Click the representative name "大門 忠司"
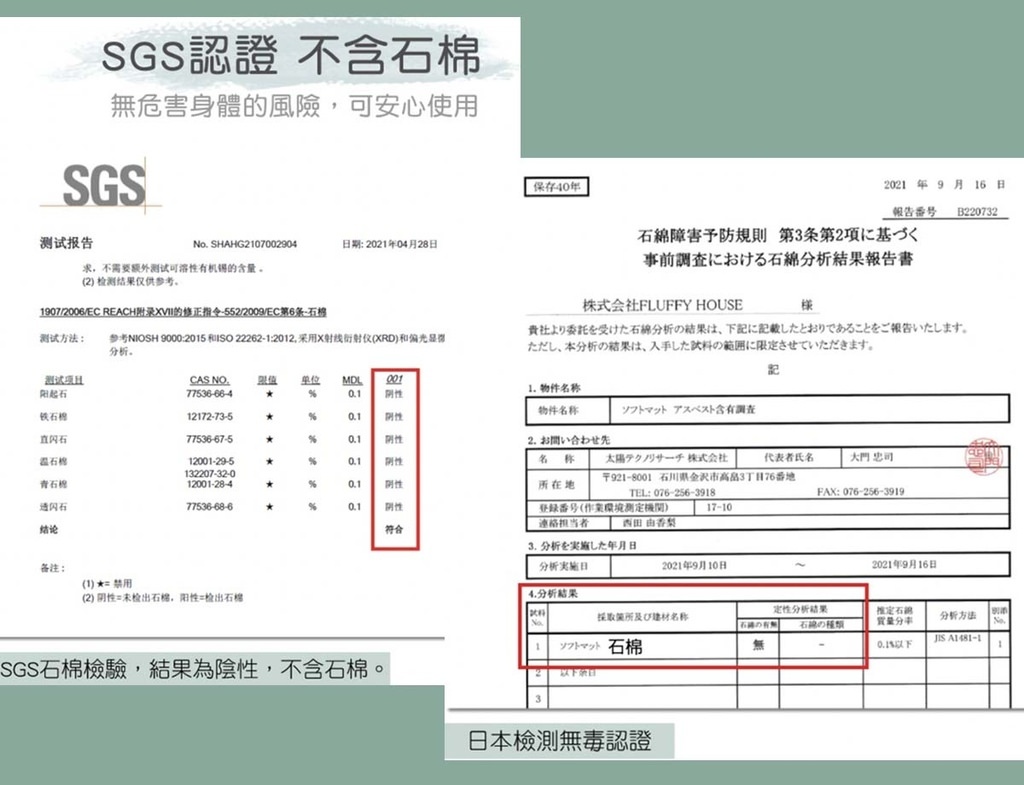The image size is (1024, 785). pyautogui.click(x=871, y=457)
